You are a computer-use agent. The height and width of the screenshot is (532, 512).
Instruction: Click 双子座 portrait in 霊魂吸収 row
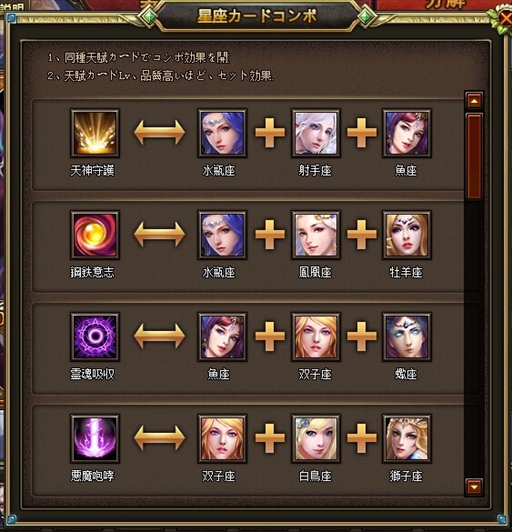[x=316, y=337]
